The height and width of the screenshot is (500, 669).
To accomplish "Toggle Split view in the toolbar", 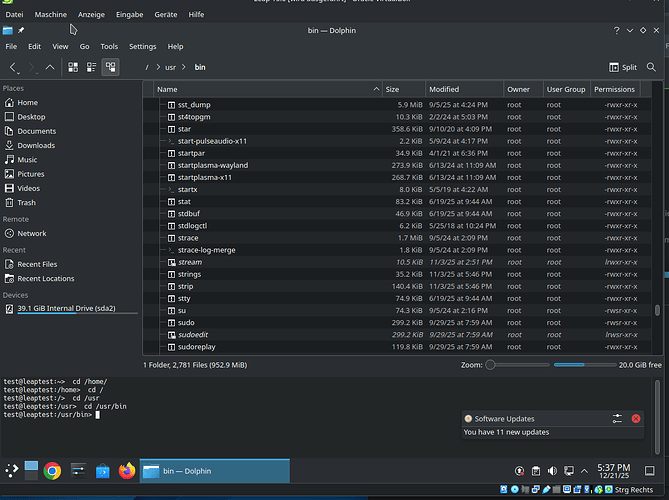I will [x=621, y=67].
